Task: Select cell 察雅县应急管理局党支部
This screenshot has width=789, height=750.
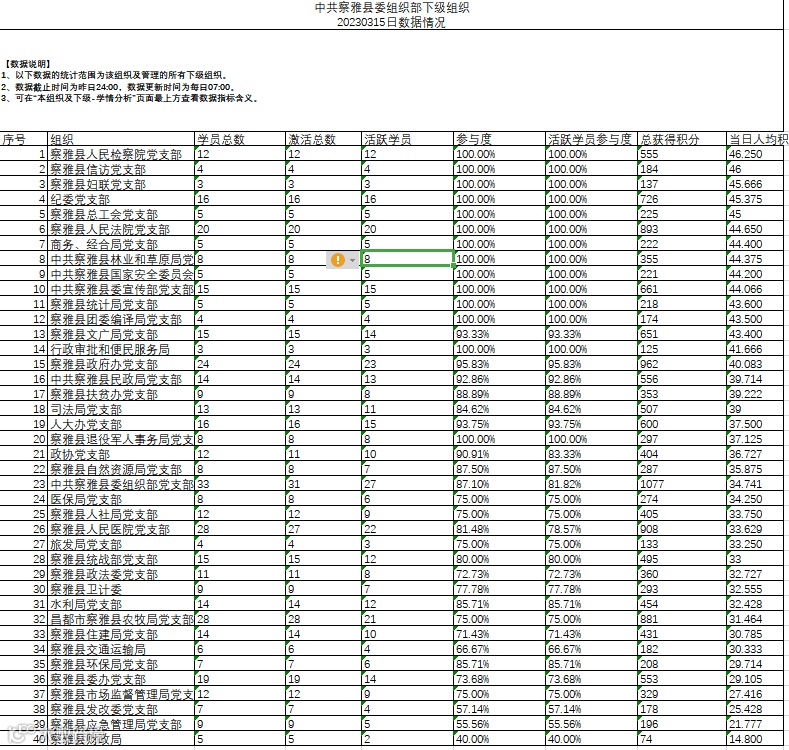Action: pyautogui.click(x=121, y=724)
